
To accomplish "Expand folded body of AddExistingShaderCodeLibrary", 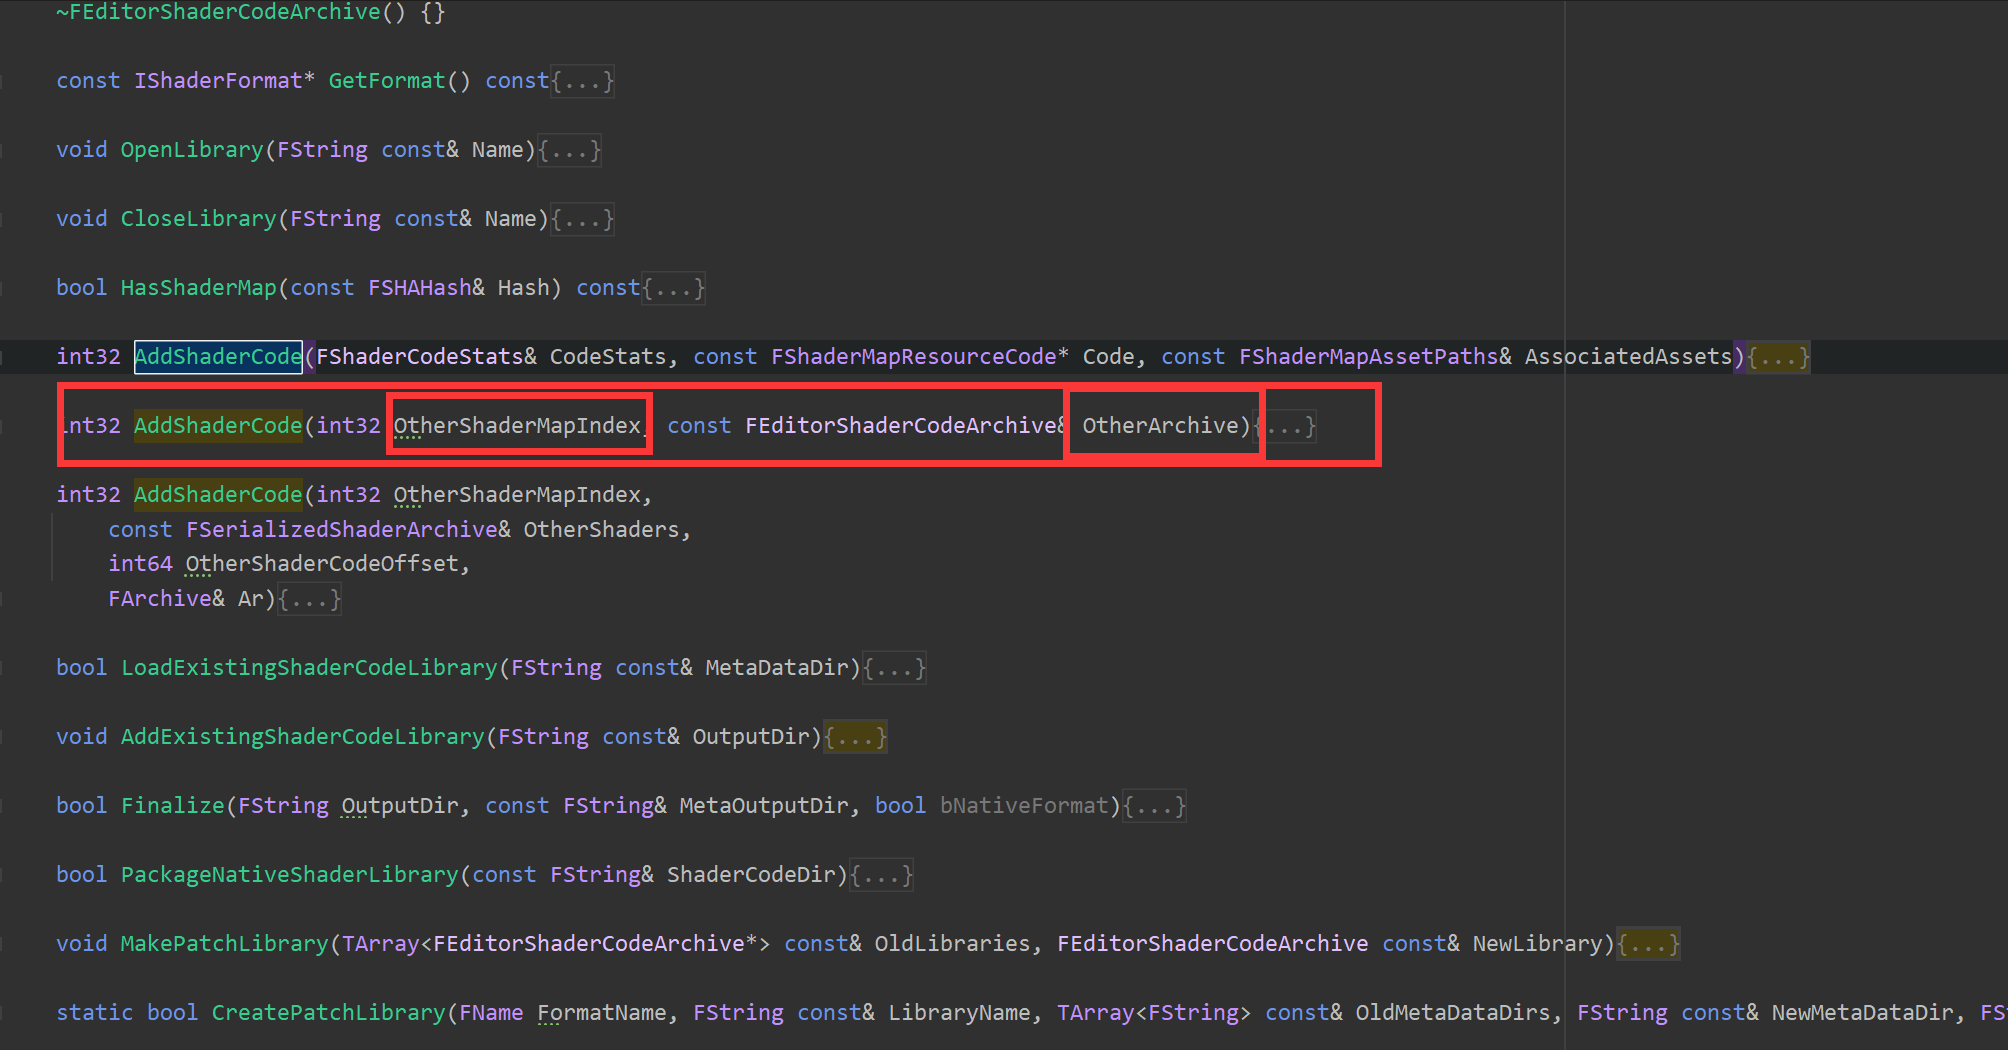I will pos(855,737).
